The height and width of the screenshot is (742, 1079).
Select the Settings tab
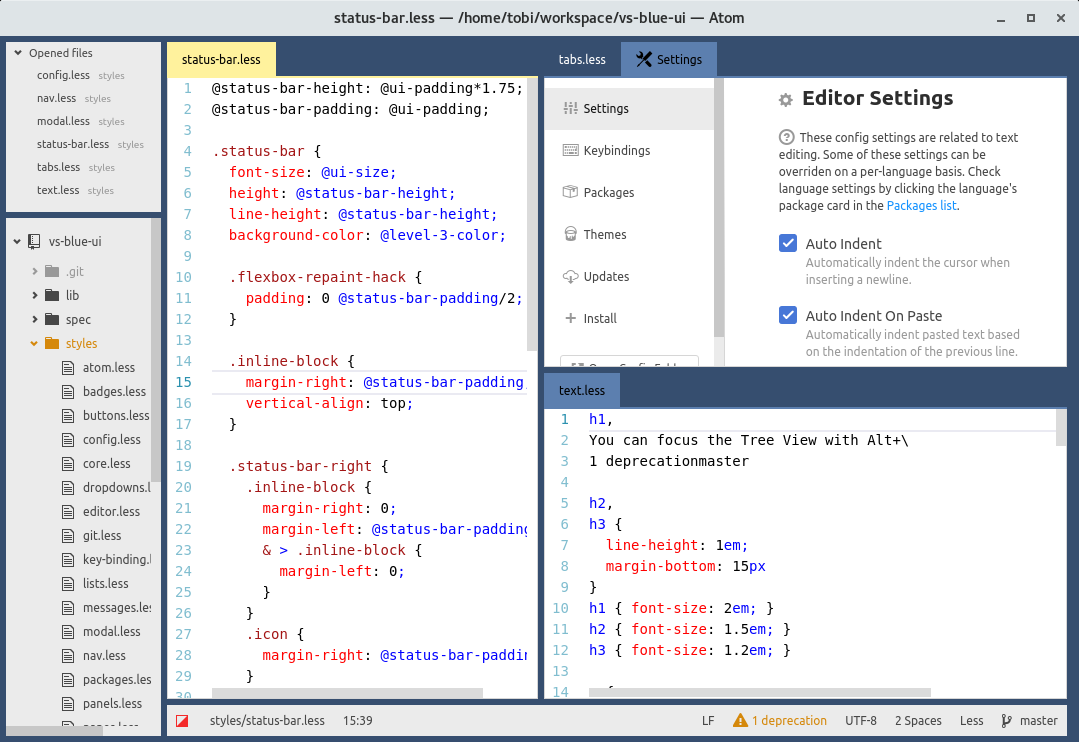(x=669, y=59)
